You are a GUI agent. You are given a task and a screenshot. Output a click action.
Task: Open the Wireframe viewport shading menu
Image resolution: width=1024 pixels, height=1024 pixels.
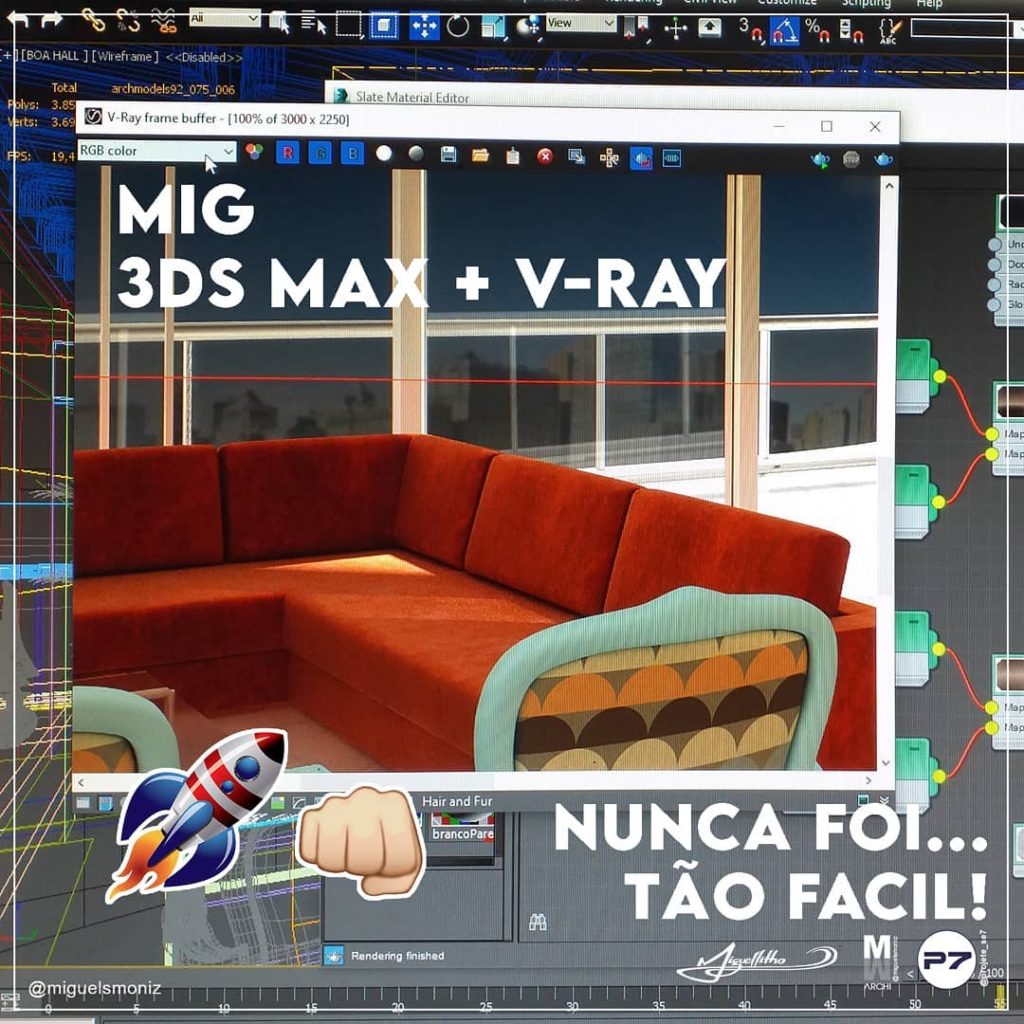click(x=125, y=57)
